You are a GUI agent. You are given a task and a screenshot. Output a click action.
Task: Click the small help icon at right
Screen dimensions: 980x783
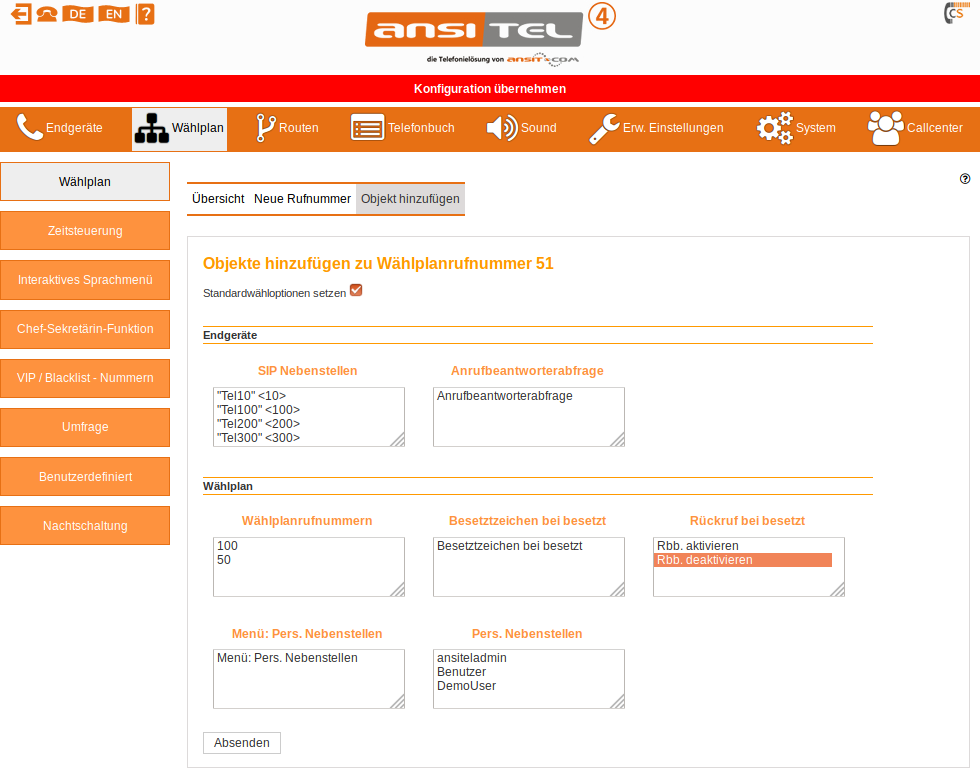[x=965, y=179]
